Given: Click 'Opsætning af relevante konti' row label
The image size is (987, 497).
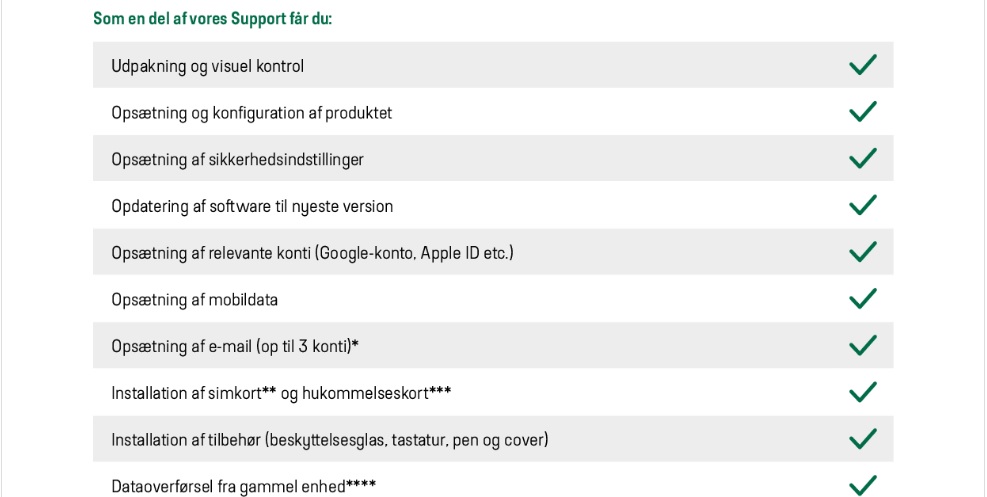Looking at the screenshot, I should point(312,253).
